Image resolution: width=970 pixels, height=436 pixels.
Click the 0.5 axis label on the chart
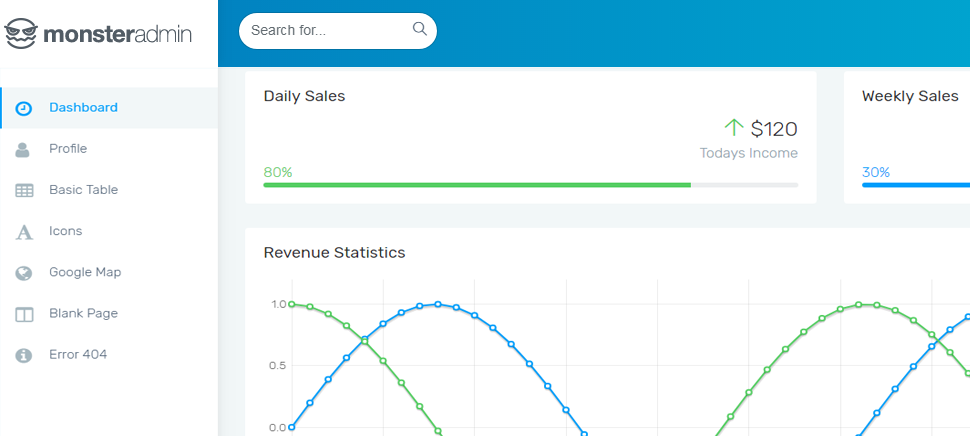279,365
